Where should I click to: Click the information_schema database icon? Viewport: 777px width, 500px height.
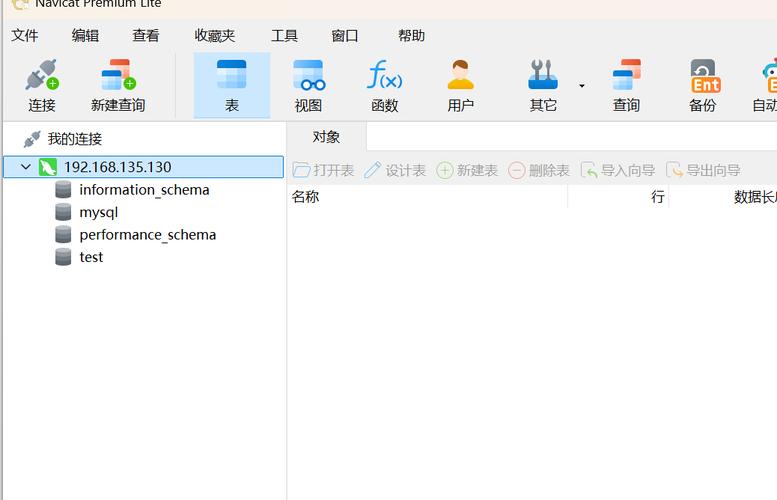point(63,190)
